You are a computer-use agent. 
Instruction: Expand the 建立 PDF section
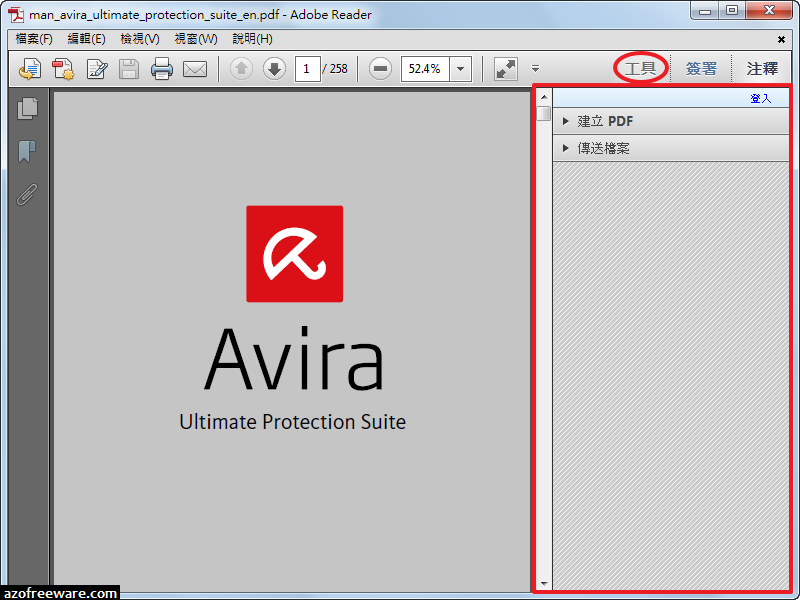coord(671,121)
